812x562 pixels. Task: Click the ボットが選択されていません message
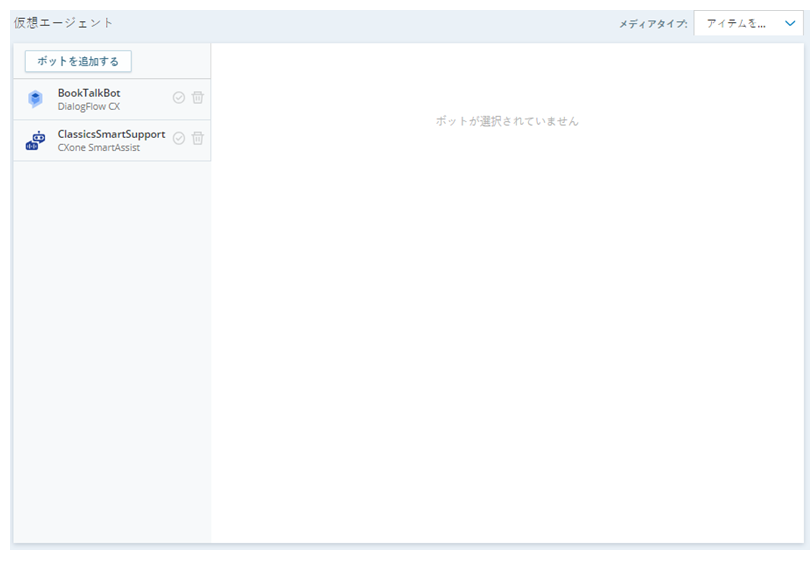[x=507, y=121]
